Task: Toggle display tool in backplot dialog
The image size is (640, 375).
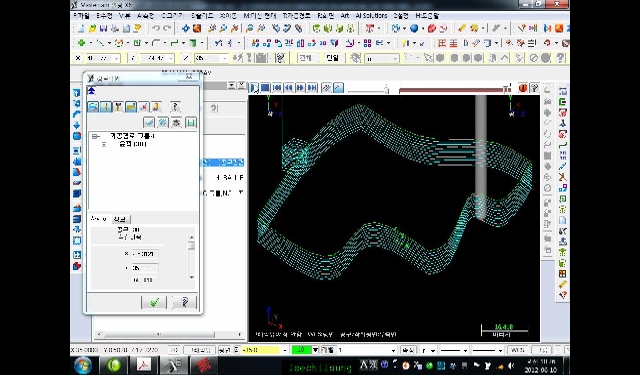Action: pos(106,107)
